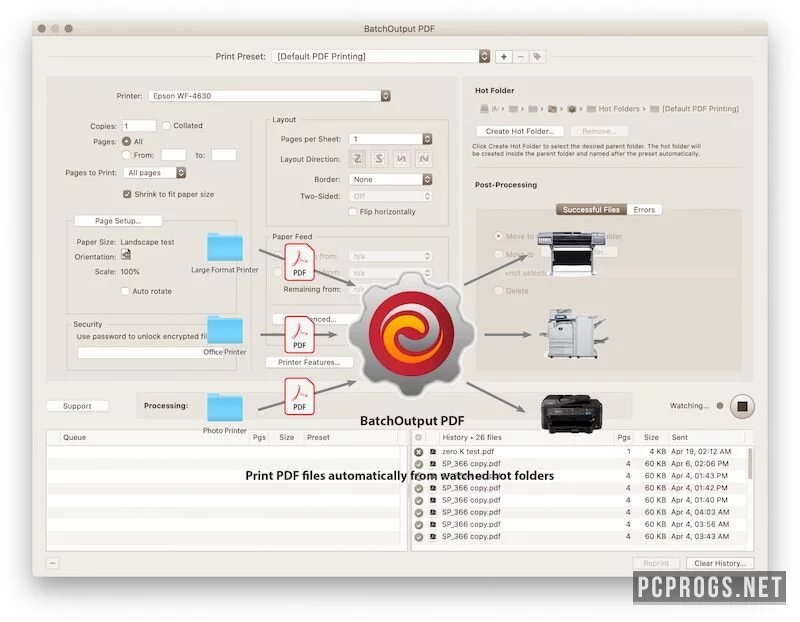Click the minus button below the Queue list
This screenshot has width=800, height=622.
[53, 563]
